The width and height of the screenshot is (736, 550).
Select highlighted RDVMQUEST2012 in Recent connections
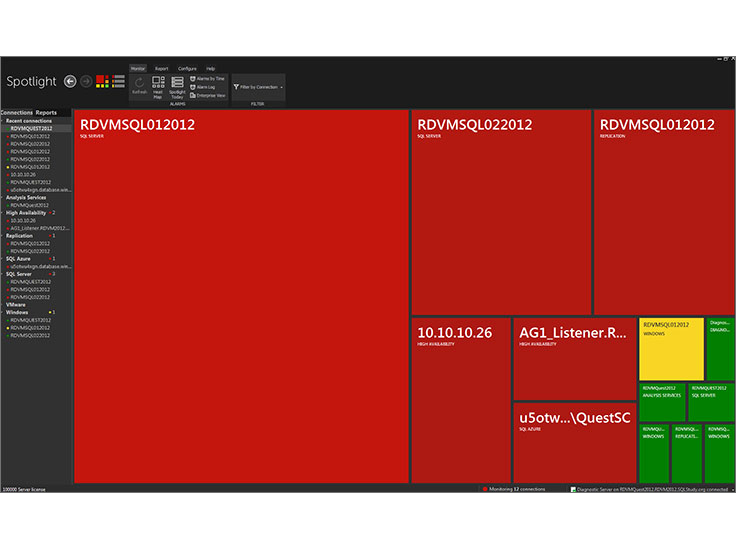click(31, 129)
